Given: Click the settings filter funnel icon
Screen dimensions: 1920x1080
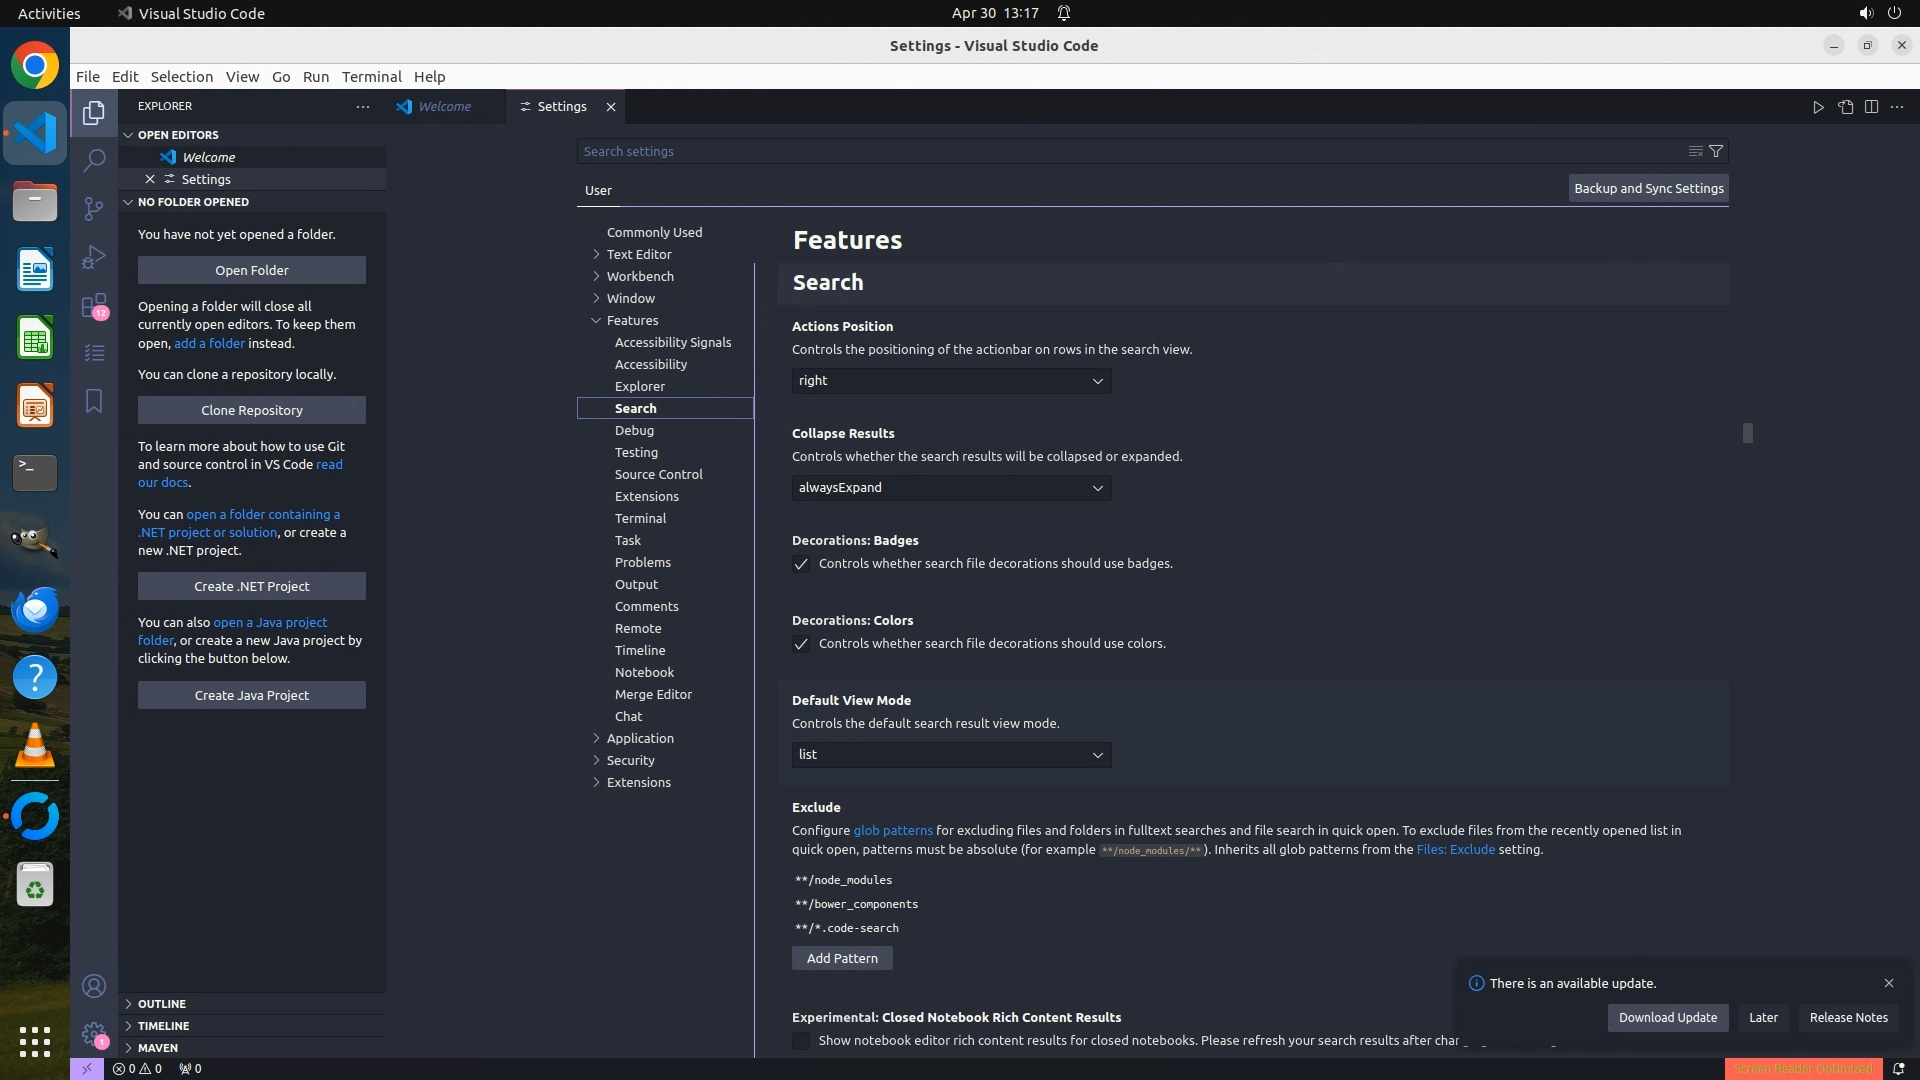Looking at the screenshot, I should 1716,151.
